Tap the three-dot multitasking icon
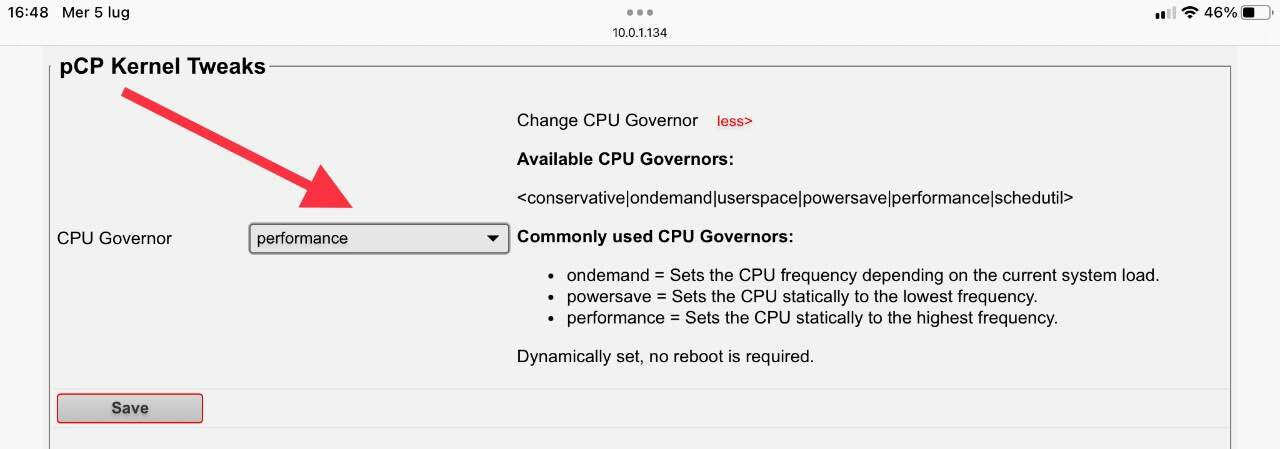Screen dimensions: 1280x449 [639, 12]
